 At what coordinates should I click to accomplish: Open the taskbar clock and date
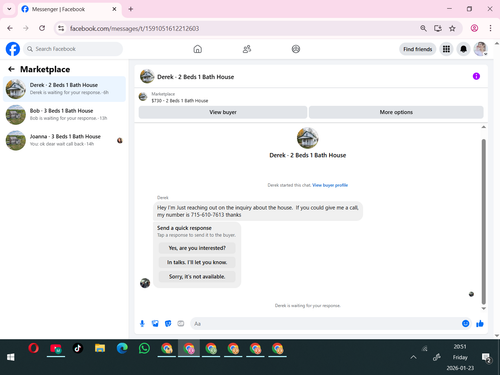coord(460,357)
